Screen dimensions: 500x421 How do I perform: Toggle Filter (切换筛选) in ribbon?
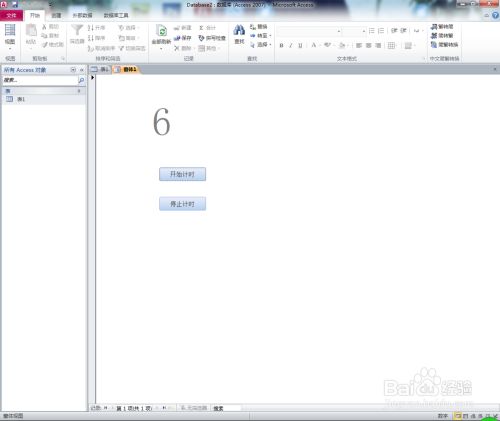[132, 48]
